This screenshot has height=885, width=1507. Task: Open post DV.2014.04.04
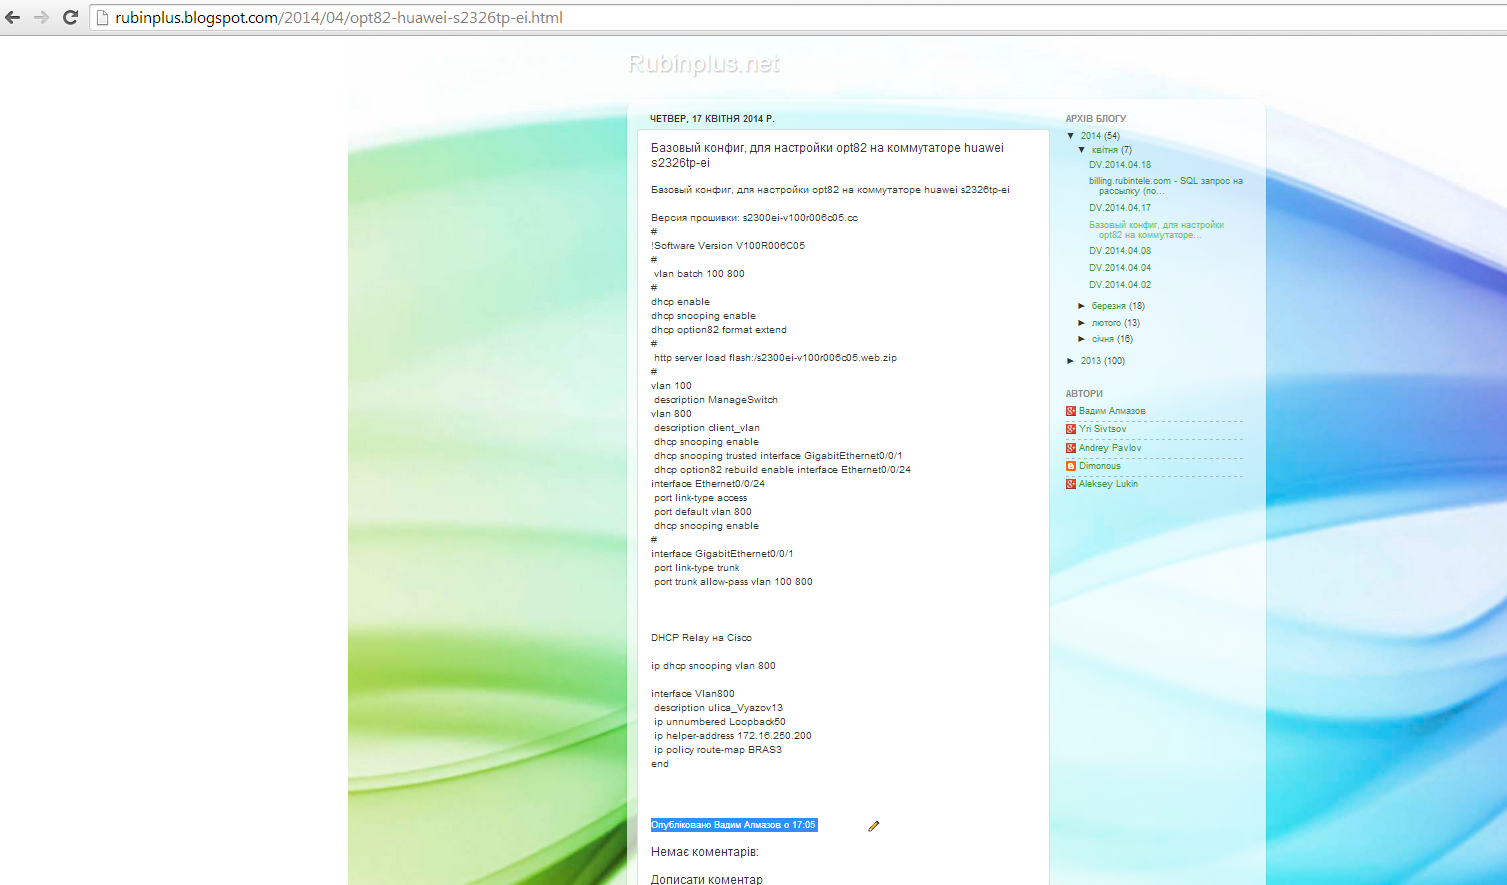point(1120,268)
